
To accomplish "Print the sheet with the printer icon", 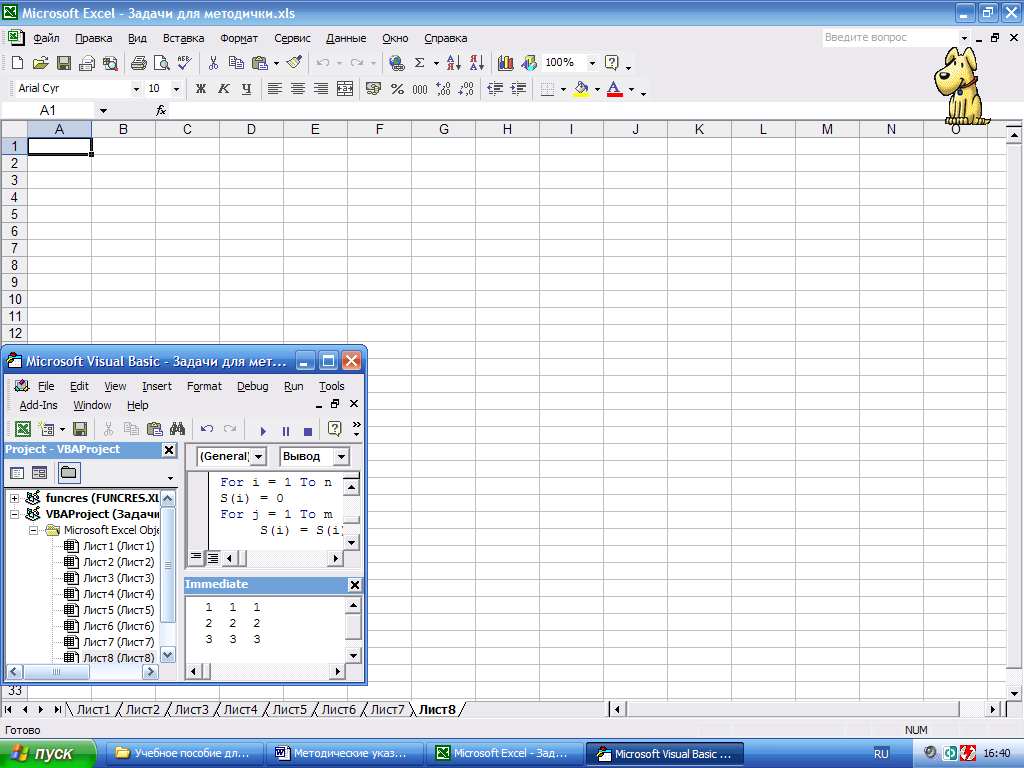I will click(138, 63).
